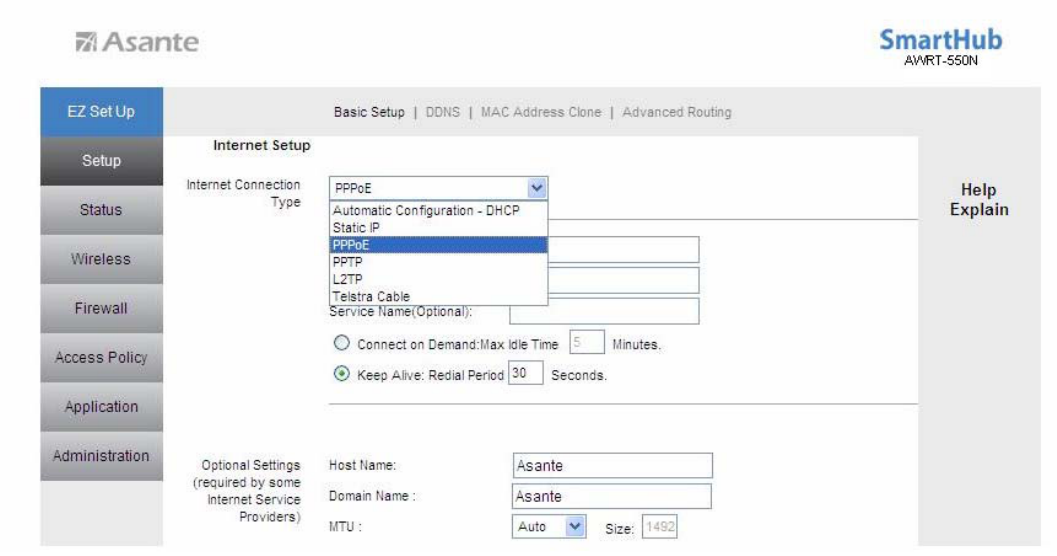Open the Advanced Routing tab

[x=677, y=112]
